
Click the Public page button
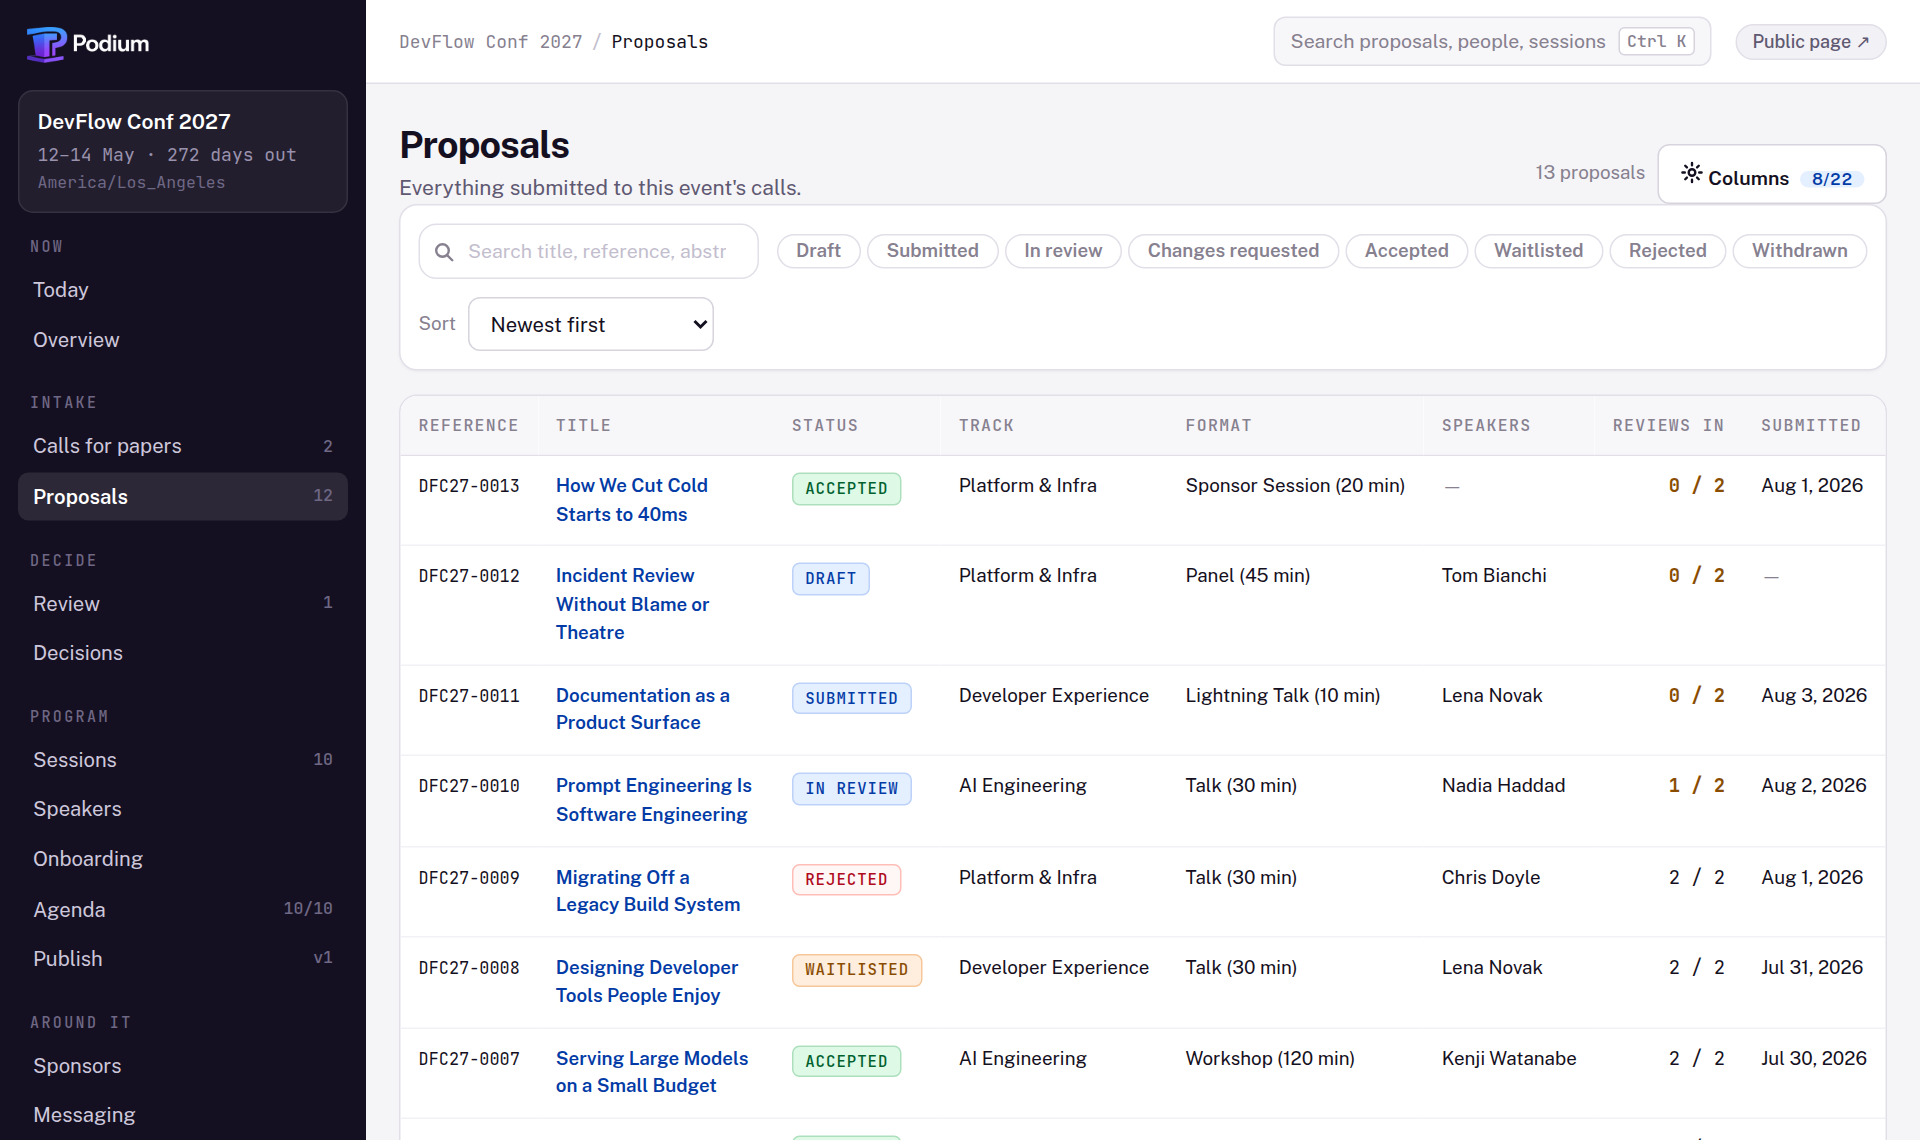pos(1810,42)
